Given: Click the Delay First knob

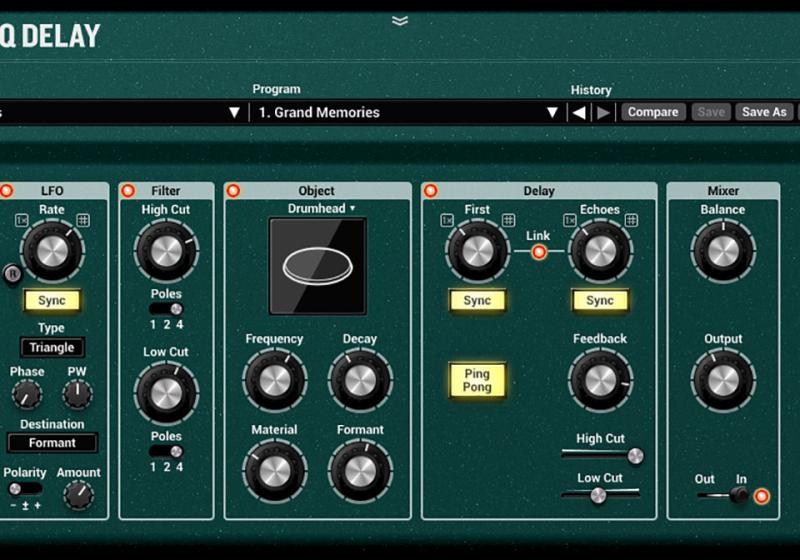Looking at the screenshot, I should 478,251.
